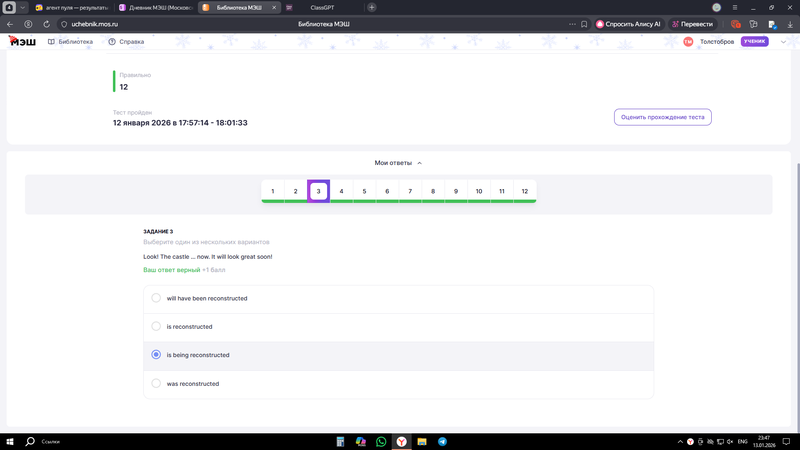Viewport: 800px width, 450px height.
Task: Choose the "was reconstructed" radio option
Action: 156,383
